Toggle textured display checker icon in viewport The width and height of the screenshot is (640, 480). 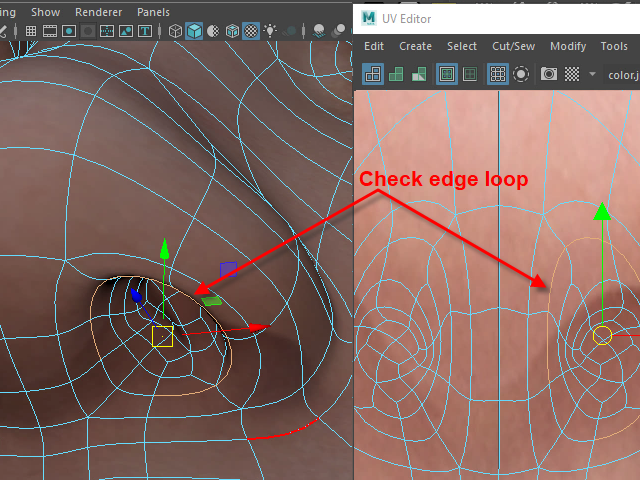(251, 31)
